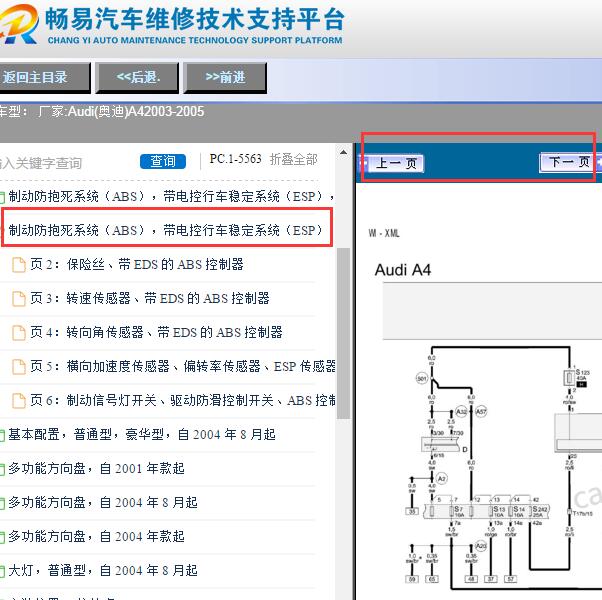This screenshot has height=600, width=602.
Task: Click page icon beside 页 3
Action: coord(18,299)
